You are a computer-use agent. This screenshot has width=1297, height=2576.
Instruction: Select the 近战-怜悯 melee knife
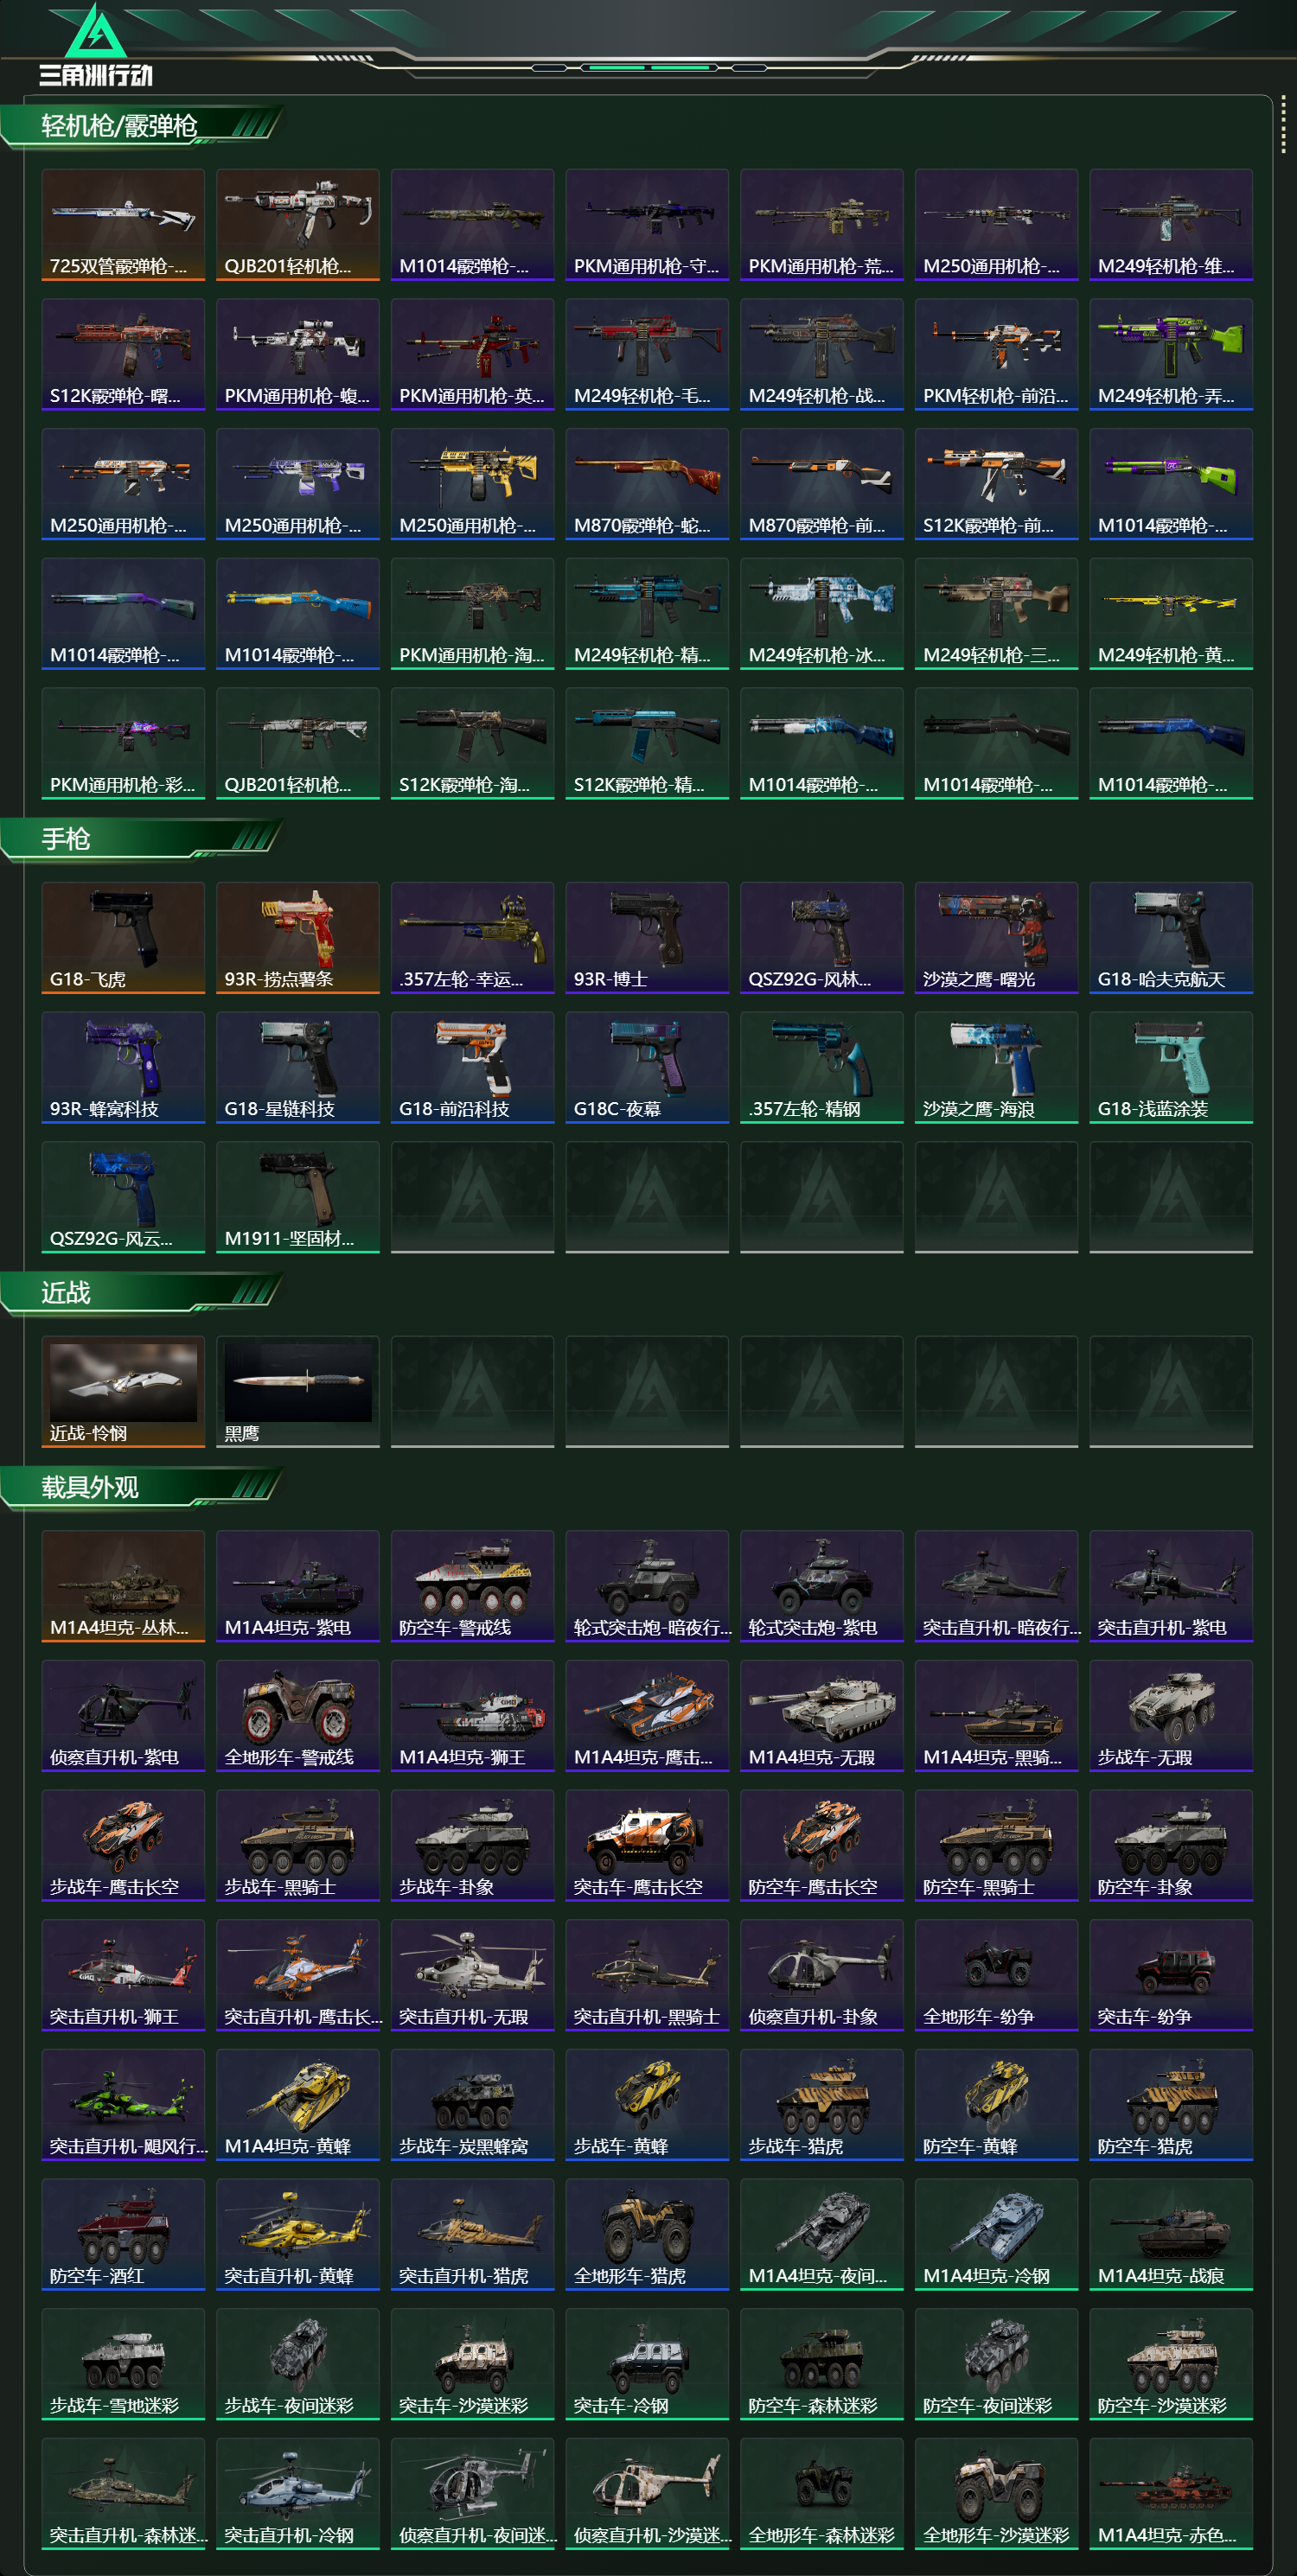(x=123, y=1391)
